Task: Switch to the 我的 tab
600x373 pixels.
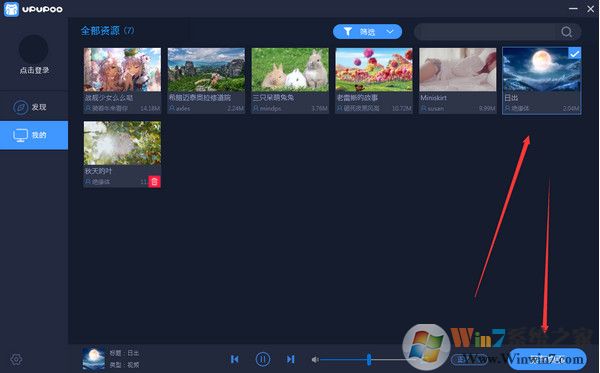Action: click(x=34, y=135)
